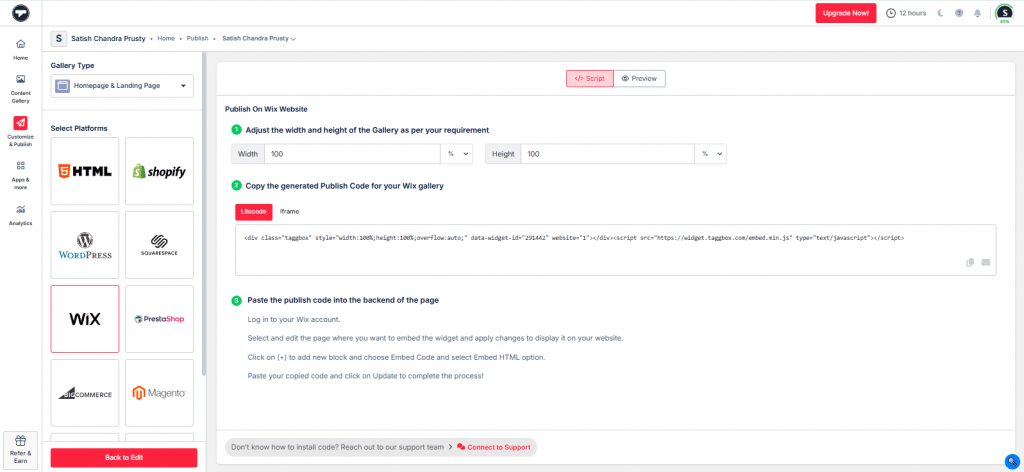Click 'Log in to your Wix account.' text
The width and height of the screenshot is (1024, 472).
pyautogui.click(x=294, y=320)
